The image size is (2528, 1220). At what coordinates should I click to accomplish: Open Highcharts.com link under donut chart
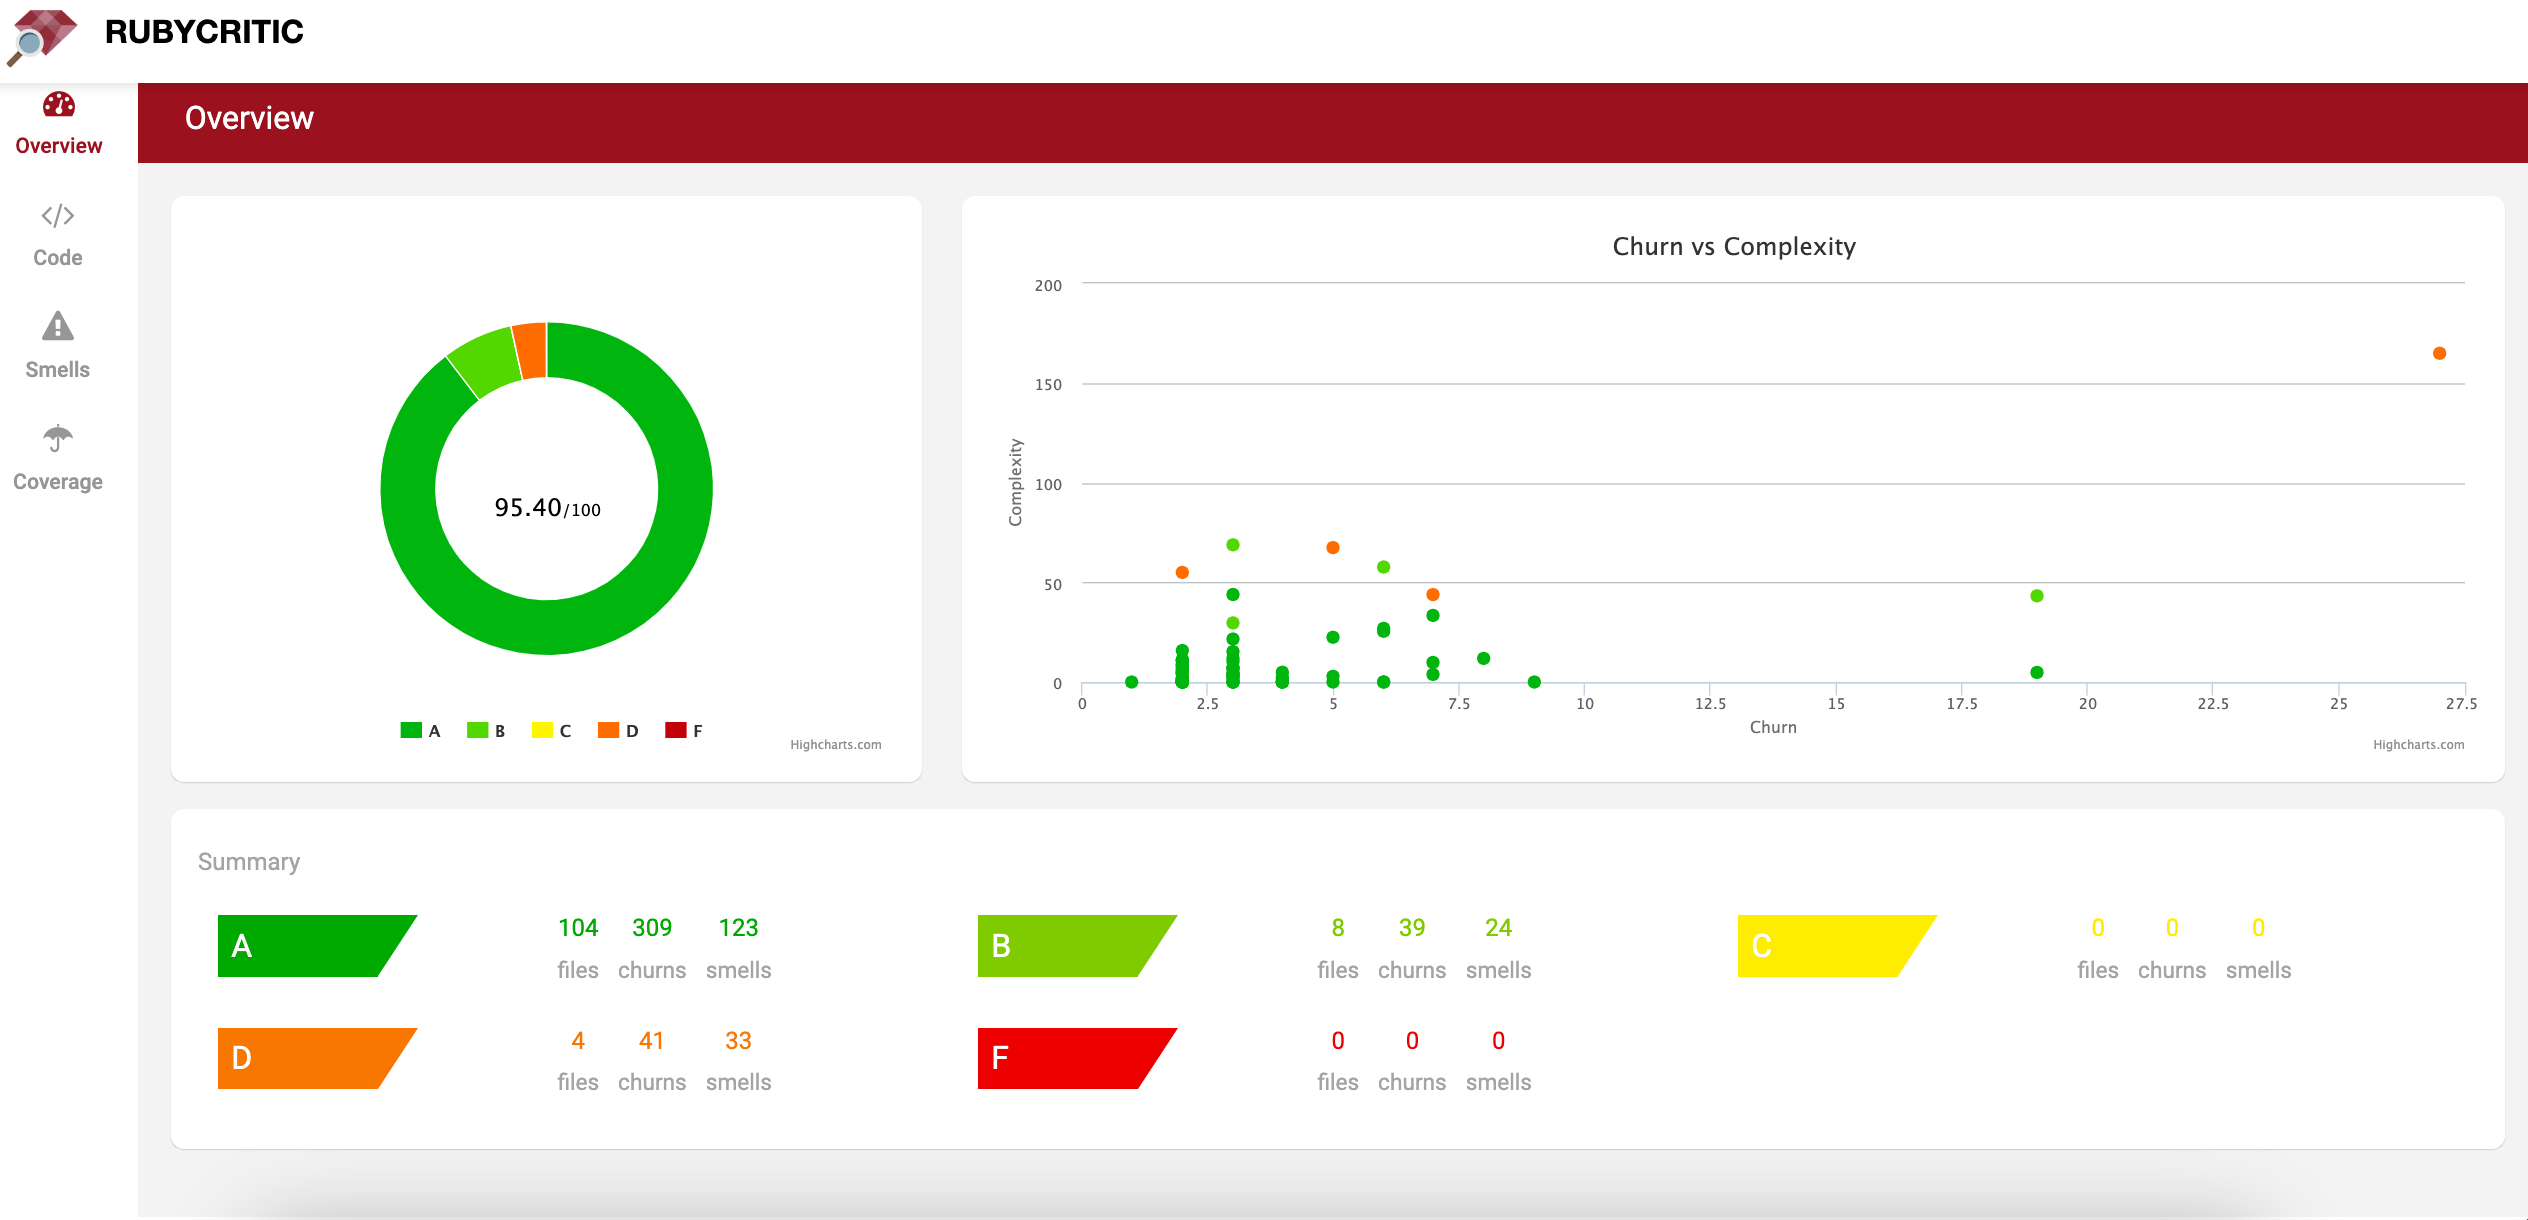835,745
